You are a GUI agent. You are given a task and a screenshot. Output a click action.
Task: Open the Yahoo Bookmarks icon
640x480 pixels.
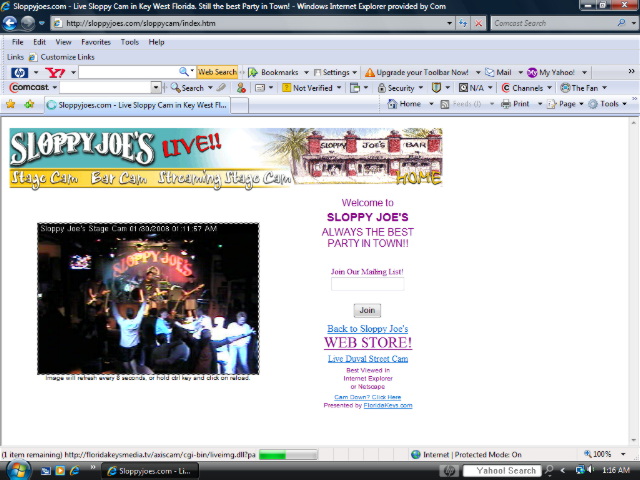[253, 72]
